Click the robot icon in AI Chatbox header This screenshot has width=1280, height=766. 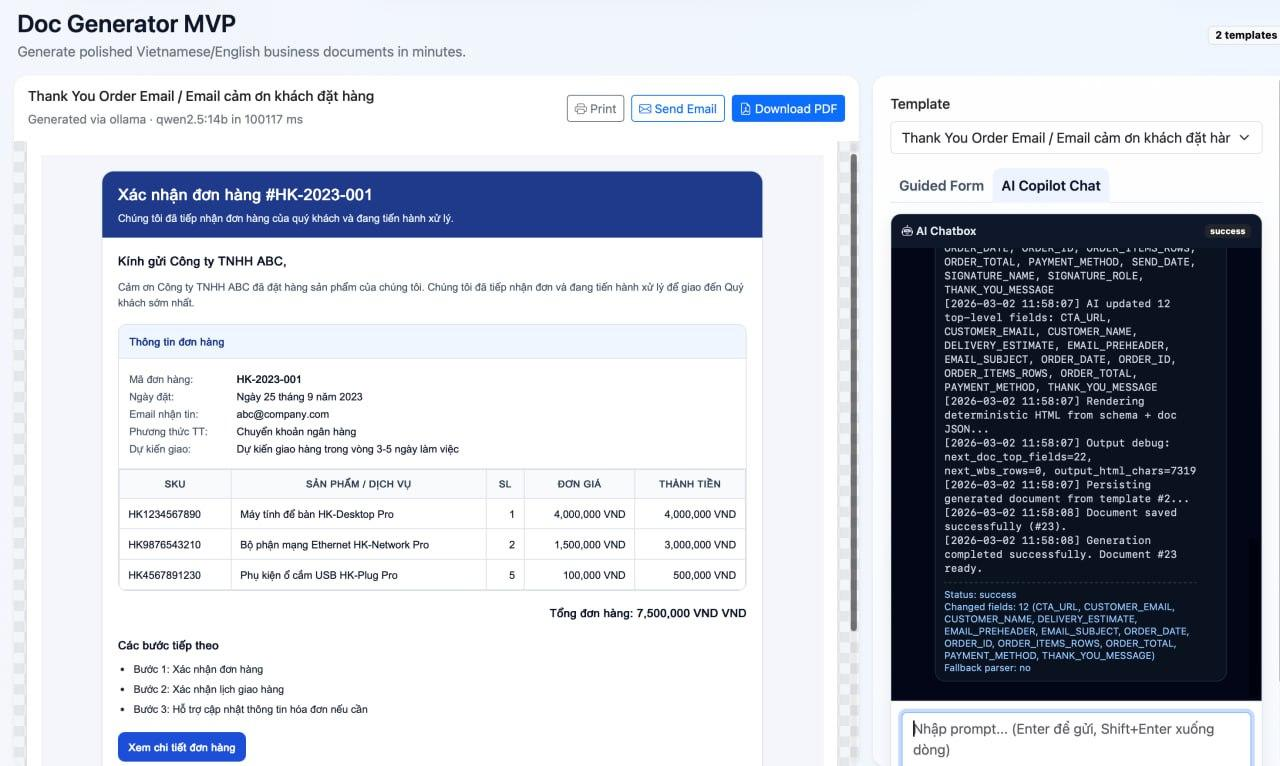coord(907,231)
